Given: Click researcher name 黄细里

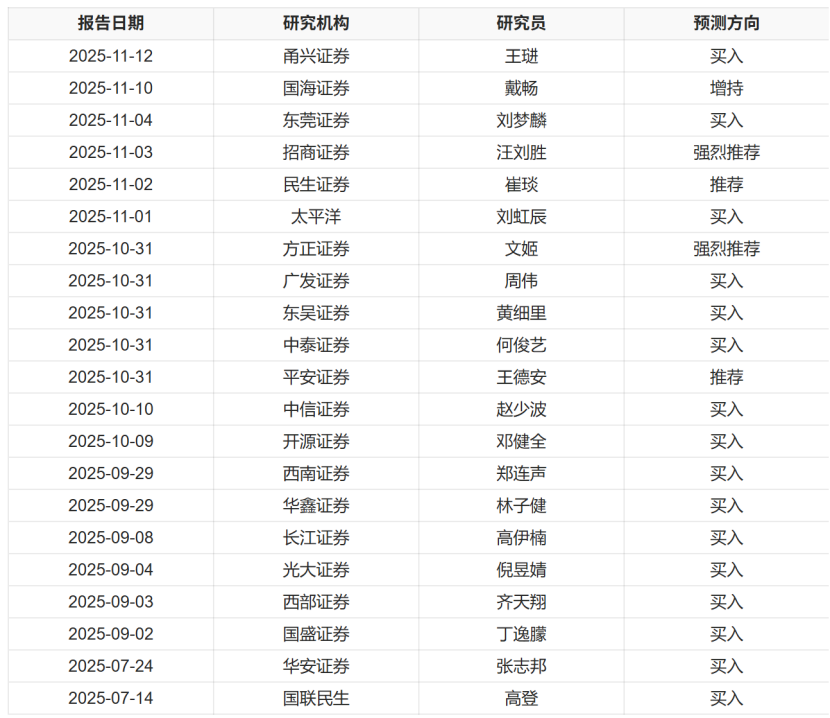Looking at the screenshot, I should (x=521, y=313).
